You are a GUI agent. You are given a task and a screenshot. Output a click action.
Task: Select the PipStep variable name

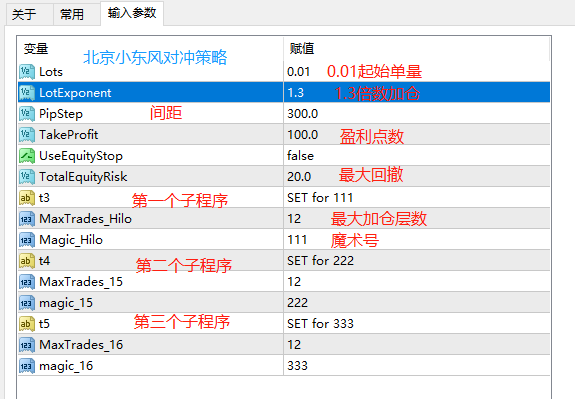61,114
